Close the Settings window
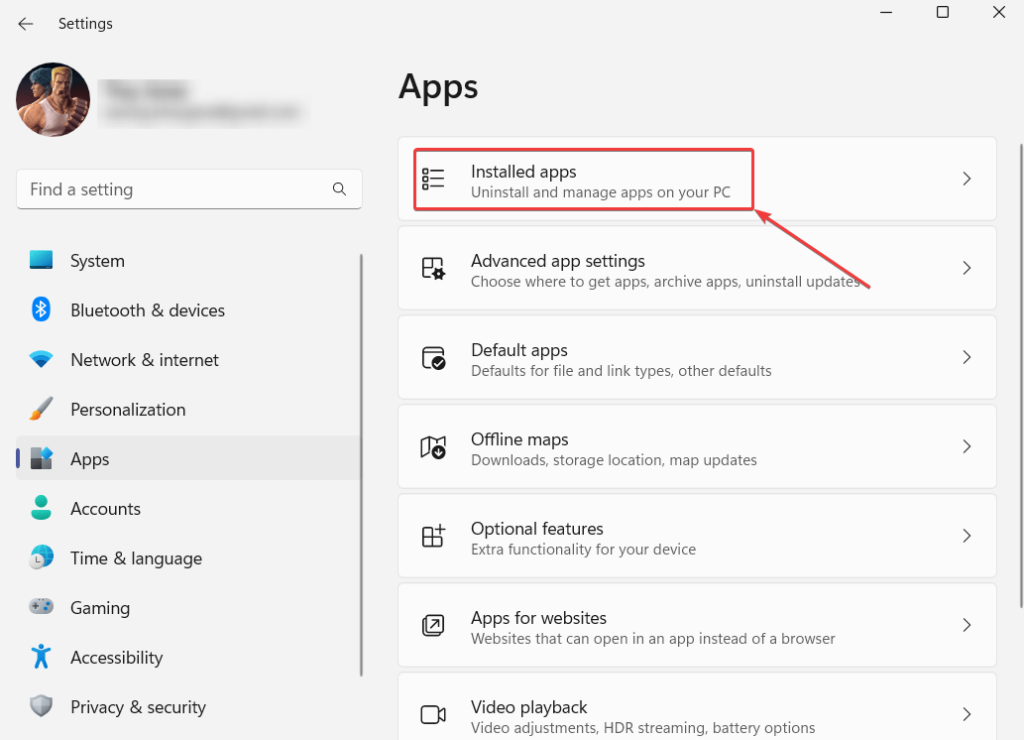The width and height of the screenshot is (1024, 740). tap(999, 12)
